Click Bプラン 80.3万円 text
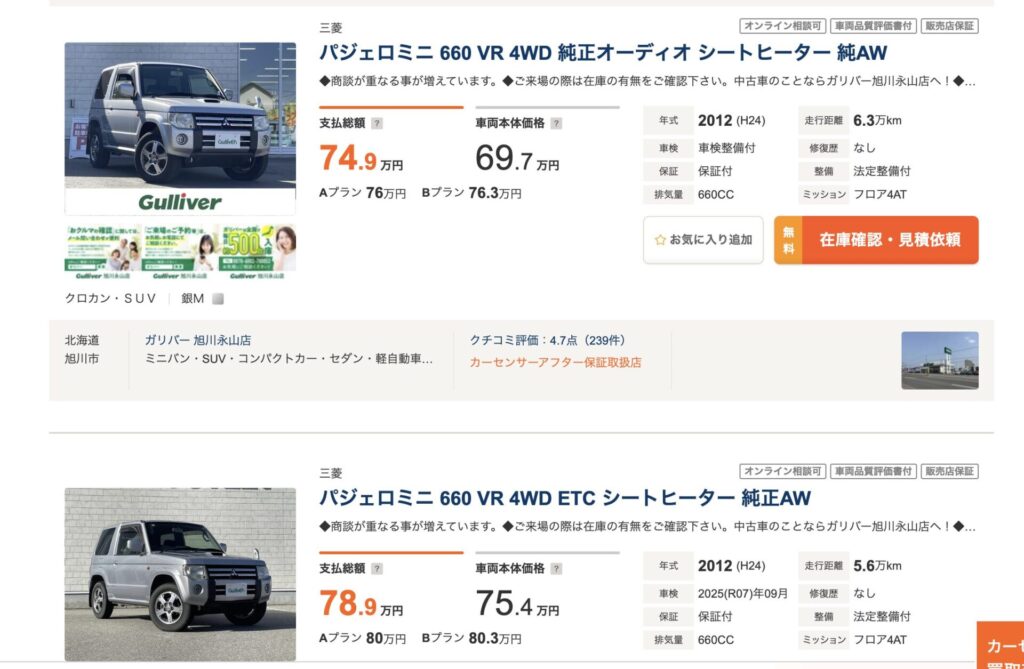1024x669 pixels. pyautogui.click(x=472, y=638)
